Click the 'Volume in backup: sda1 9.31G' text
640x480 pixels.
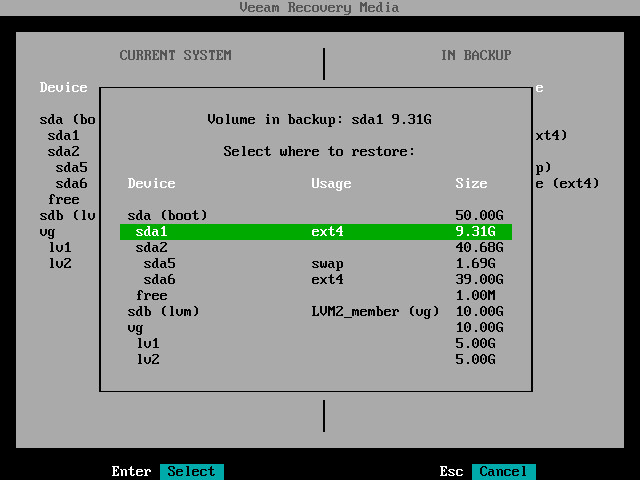319,120
